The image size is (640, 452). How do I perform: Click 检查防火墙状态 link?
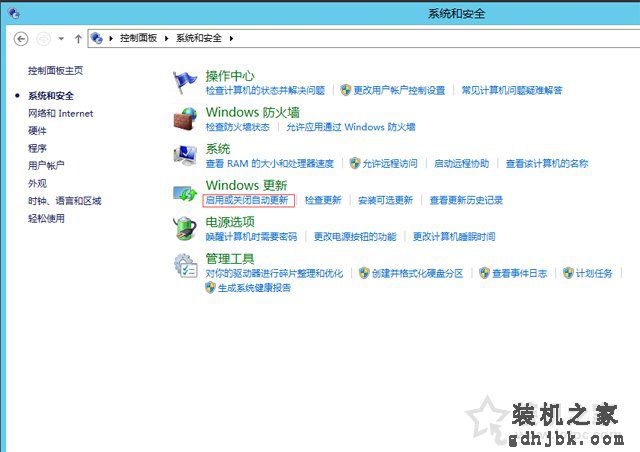point(238,127)
